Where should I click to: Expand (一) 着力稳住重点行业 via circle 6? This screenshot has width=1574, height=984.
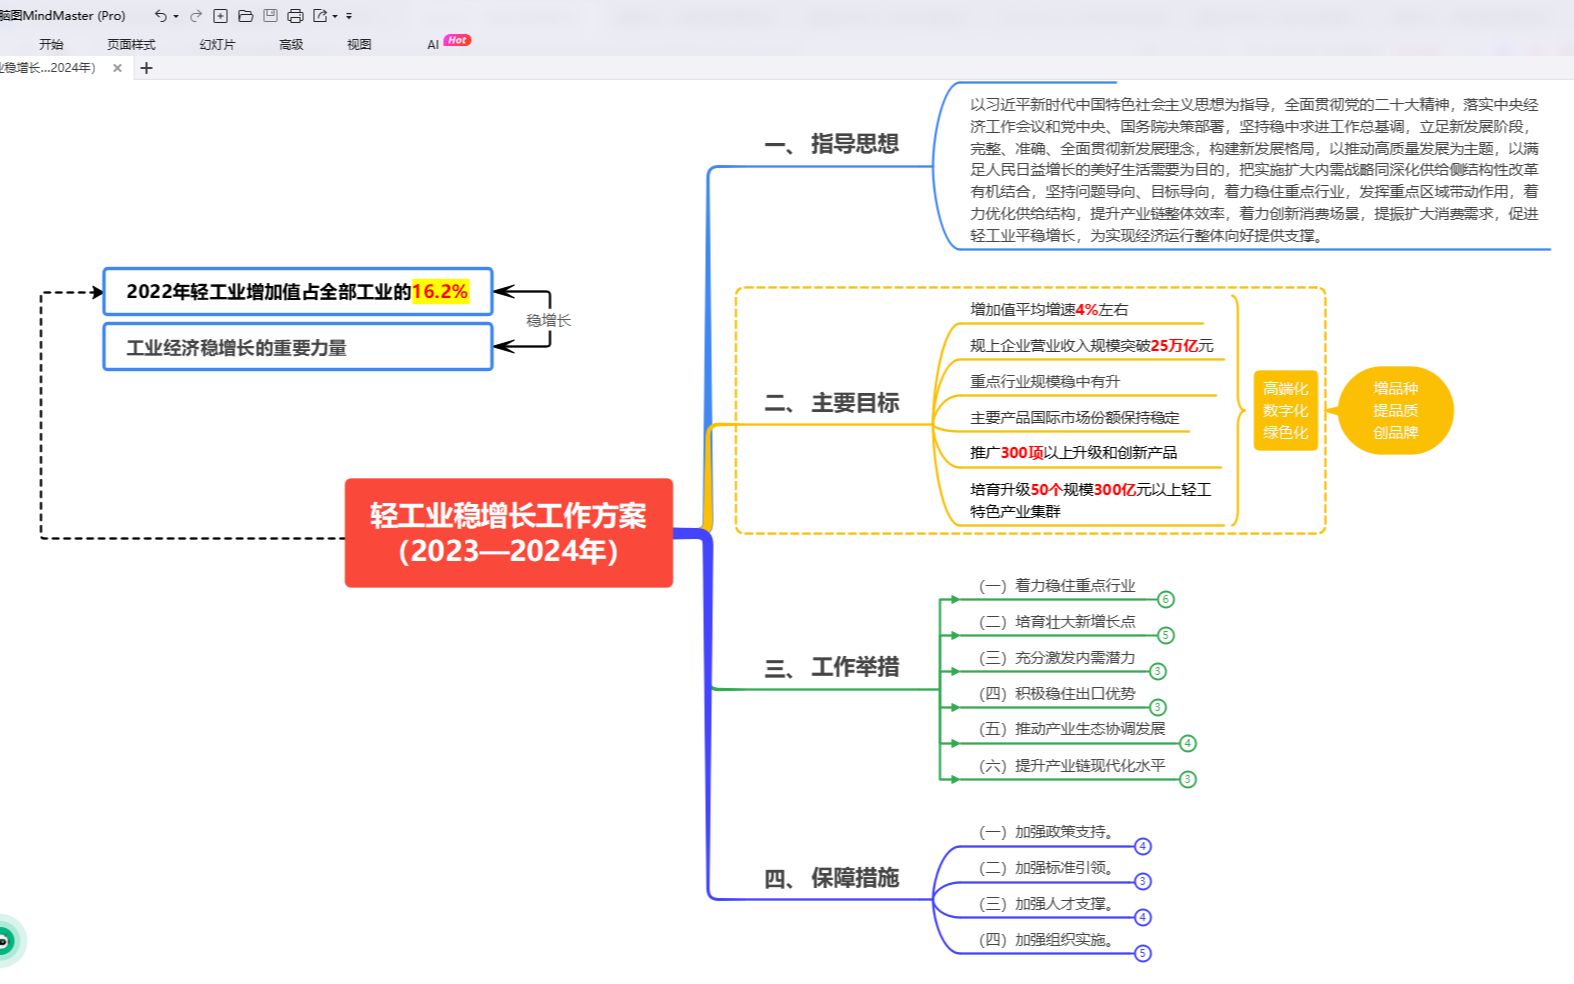click(x=1166, y=600)
